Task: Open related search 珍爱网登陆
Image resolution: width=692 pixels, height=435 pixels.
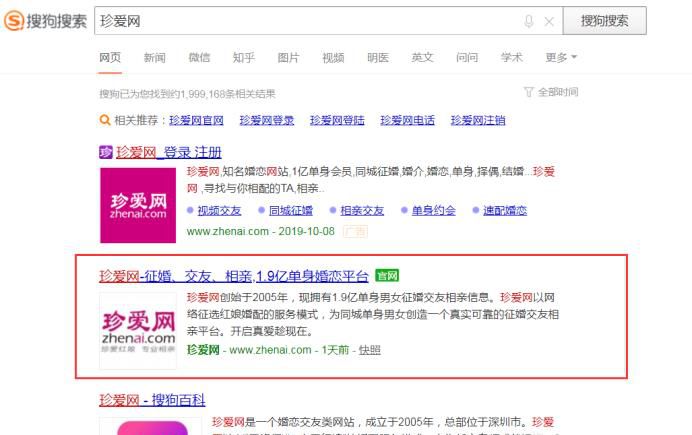Action: pyautogui.click(x=337, y=120)
